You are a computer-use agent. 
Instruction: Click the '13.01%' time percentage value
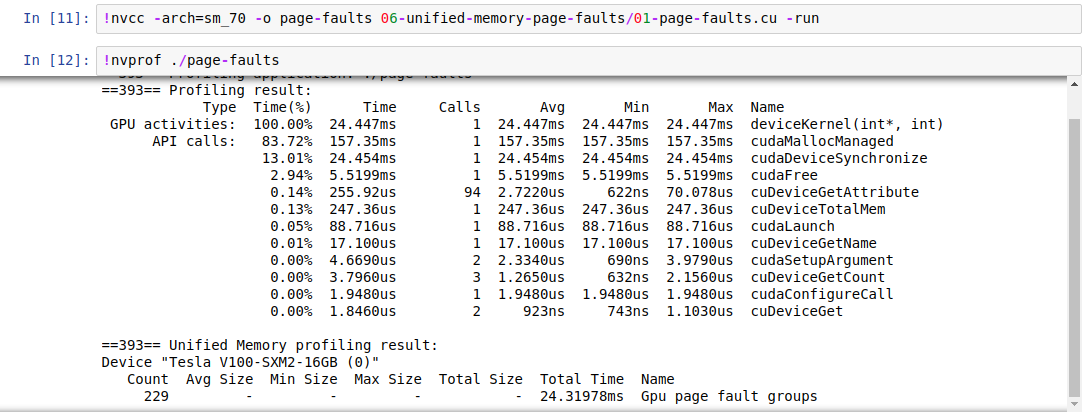click(x=287, y=159)
